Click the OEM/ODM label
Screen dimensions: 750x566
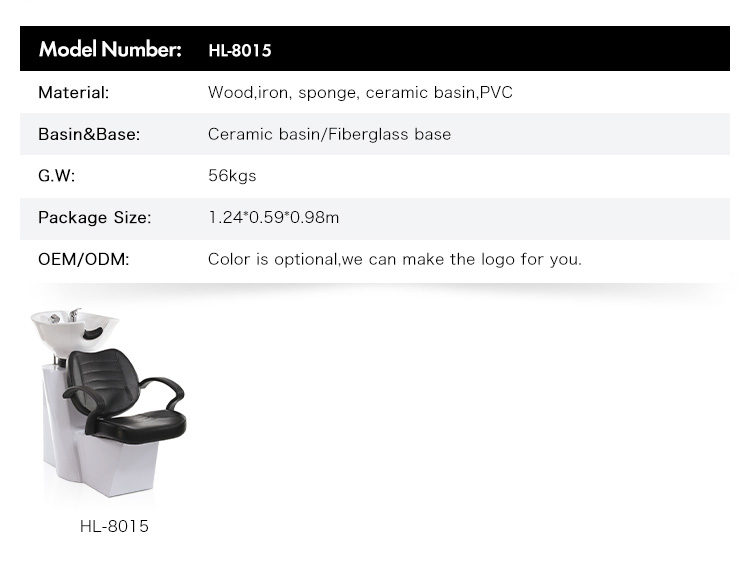[x=84, y=259]
